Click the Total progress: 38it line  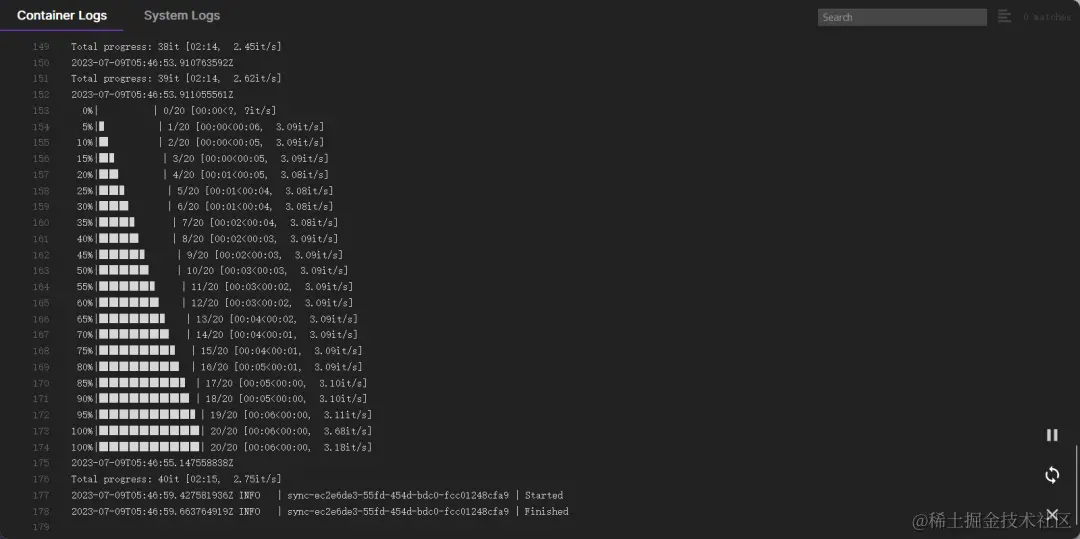click(x=176, y=46)
